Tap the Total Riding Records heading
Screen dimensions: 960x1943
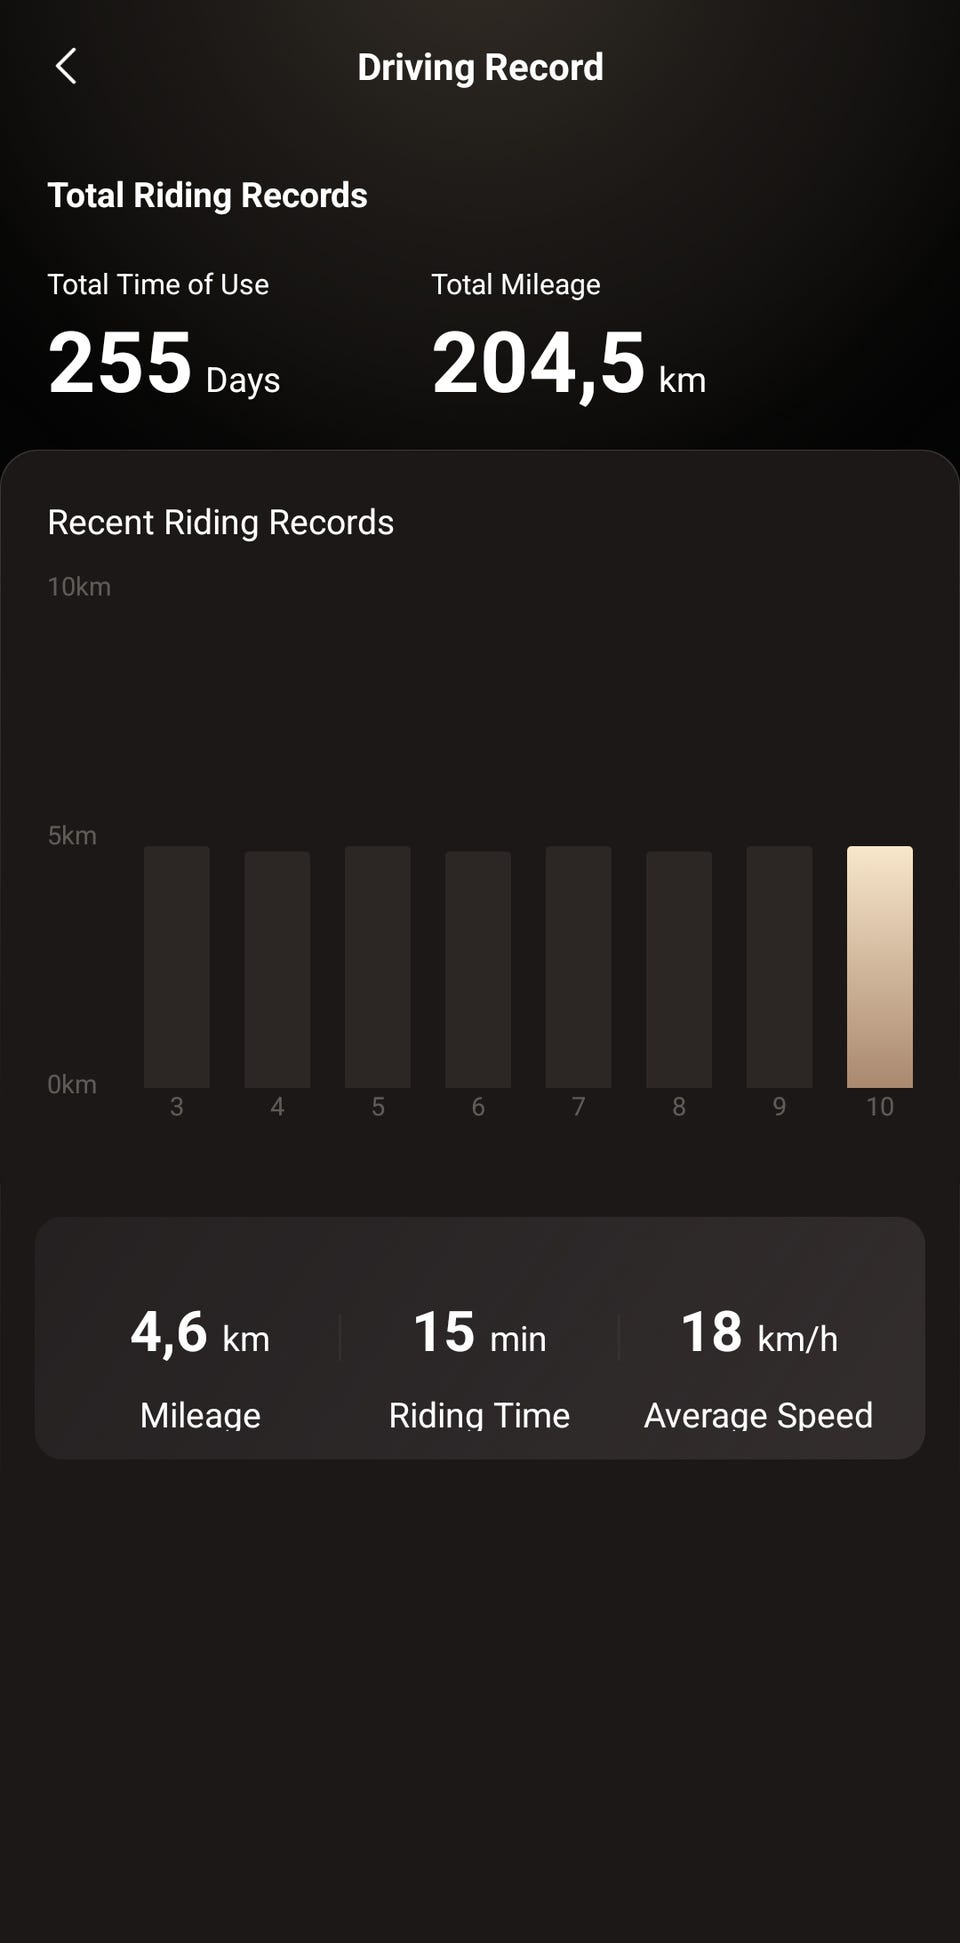[207, 195]
